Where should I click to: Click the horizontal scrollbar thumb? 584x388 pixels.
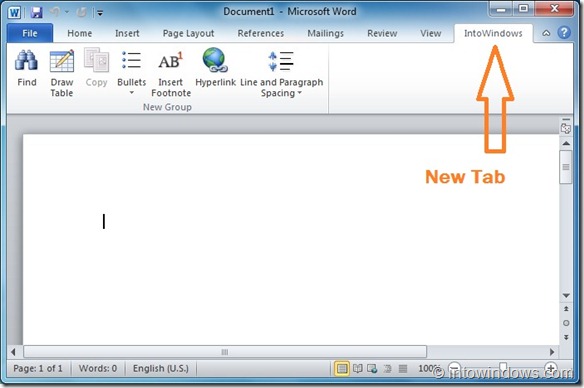225,352
